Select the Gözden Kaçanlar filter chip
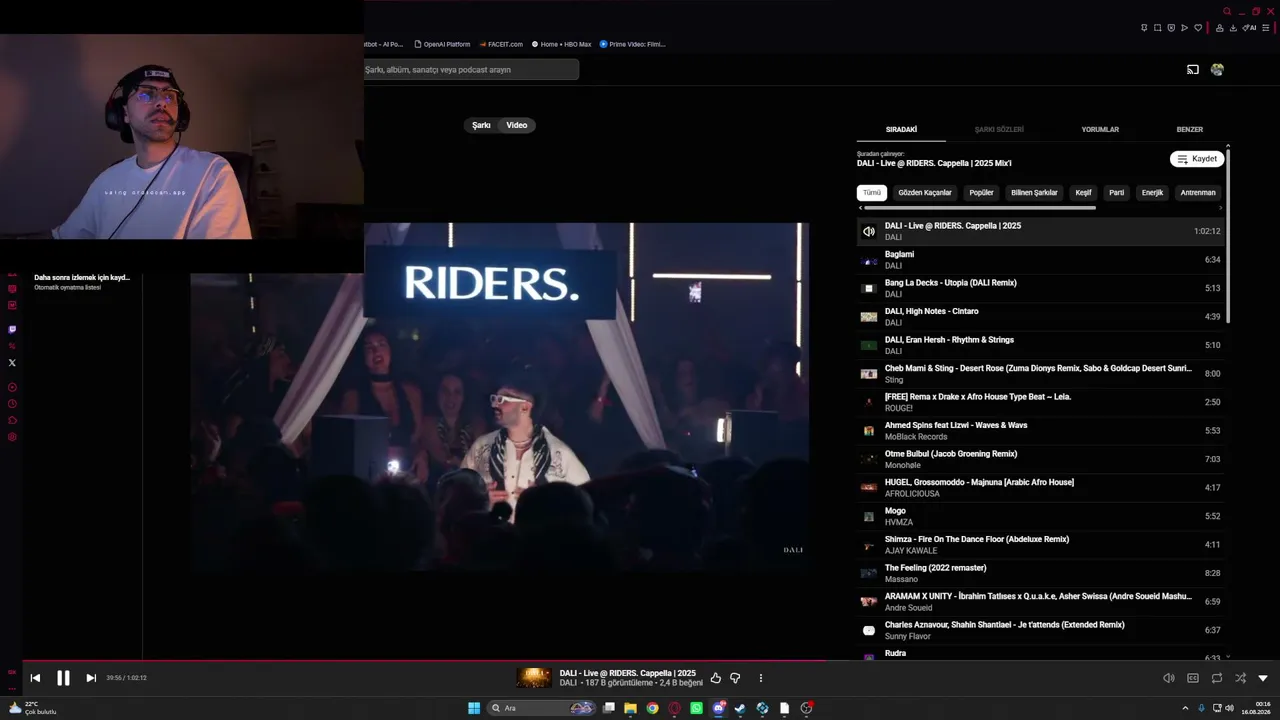 (x=925, y=193)
